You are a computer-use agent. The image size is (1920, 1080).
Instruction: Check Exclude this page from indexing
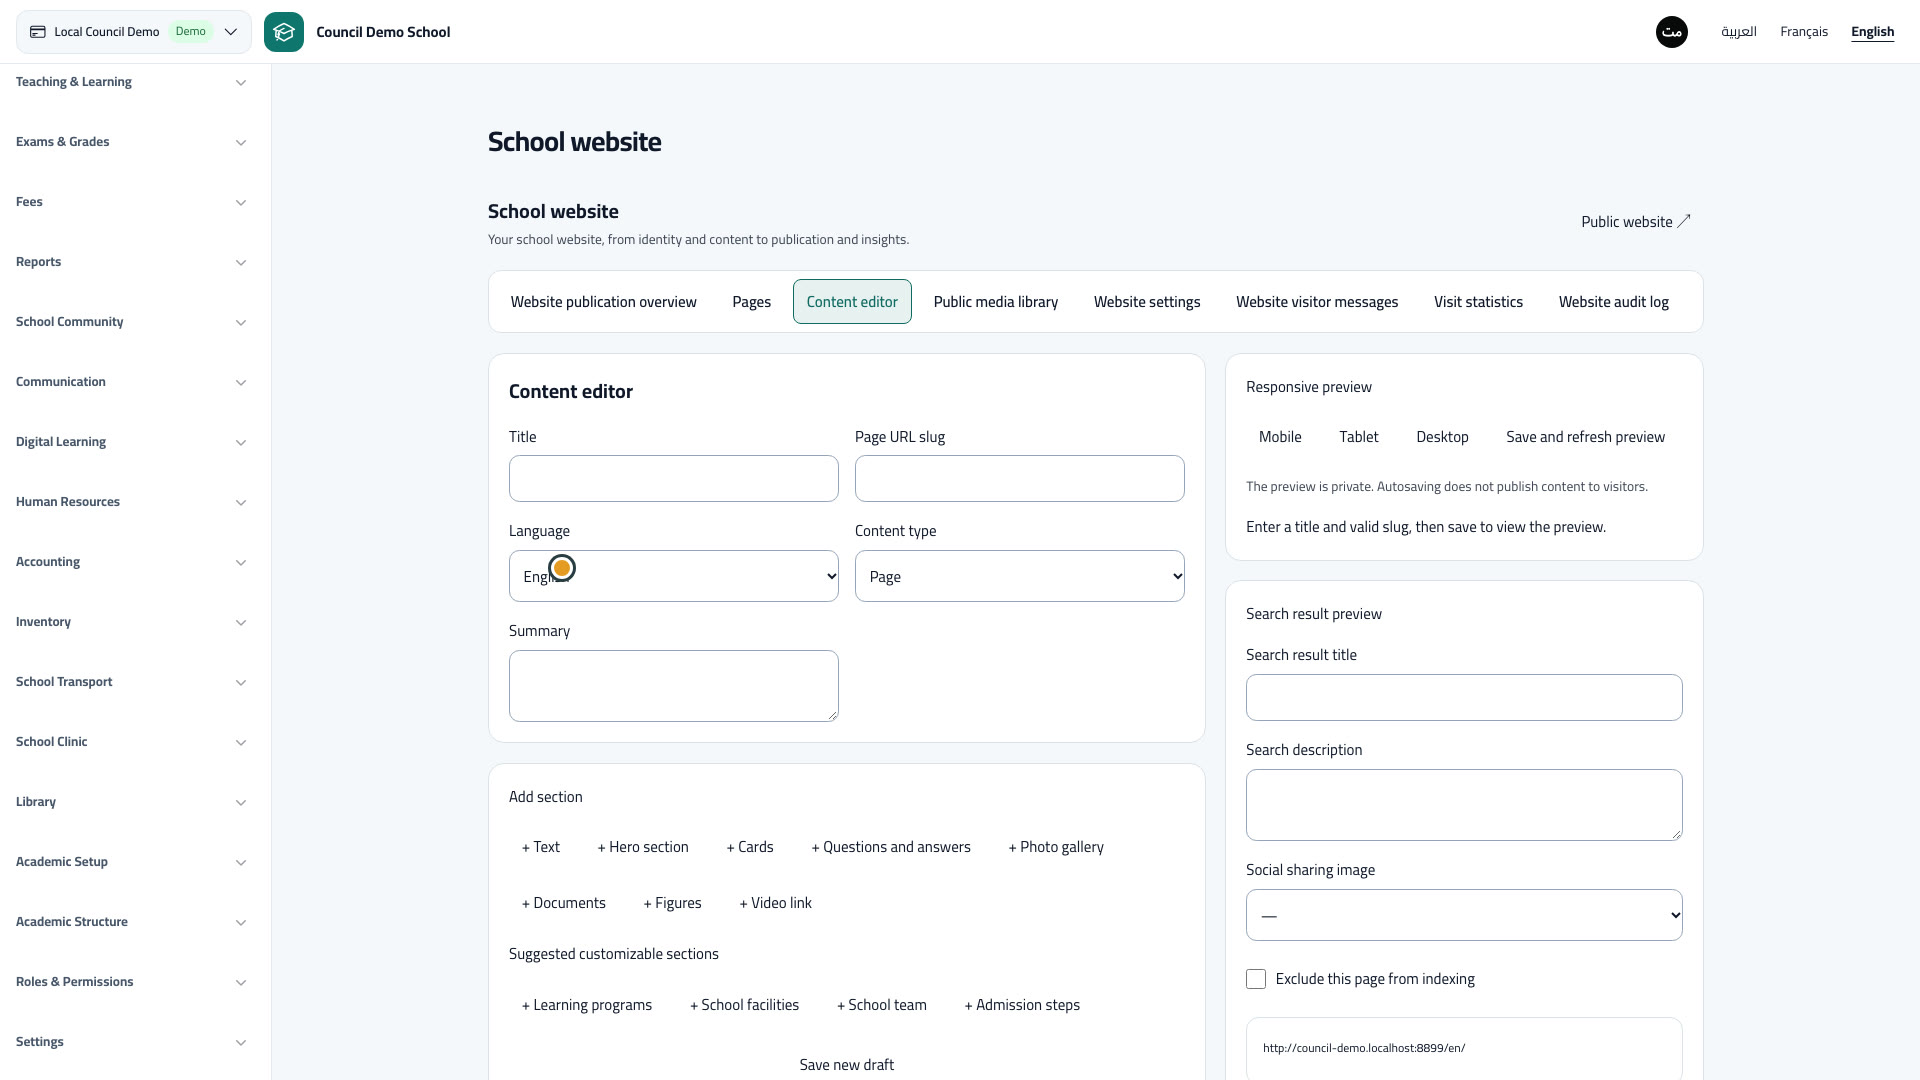(1256, 979)
